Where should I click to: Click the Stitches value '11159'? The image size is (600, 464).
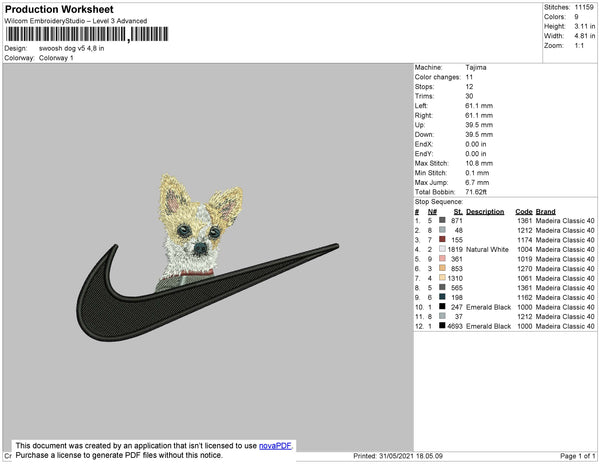click(584, 7)
